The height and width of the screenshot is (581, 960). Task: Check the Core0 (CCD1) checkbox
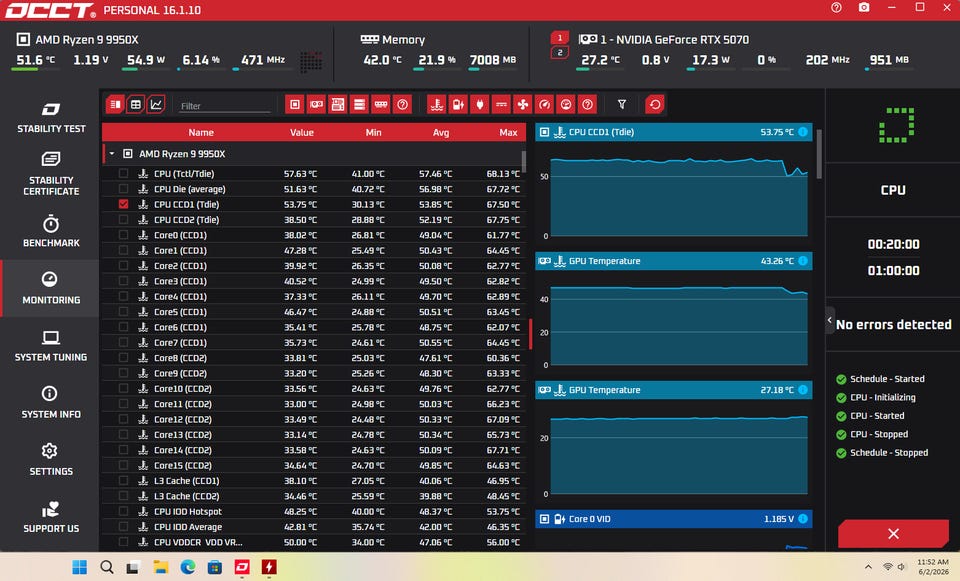pyautogui.click(x=124, y=234)
